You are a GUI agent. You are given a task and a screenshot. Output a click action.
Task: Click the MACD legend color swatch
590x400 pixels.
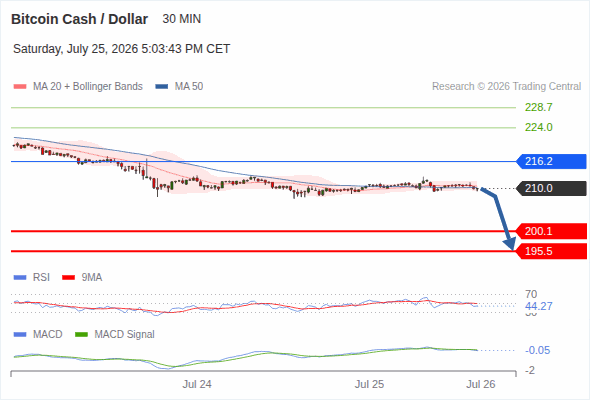20,335
